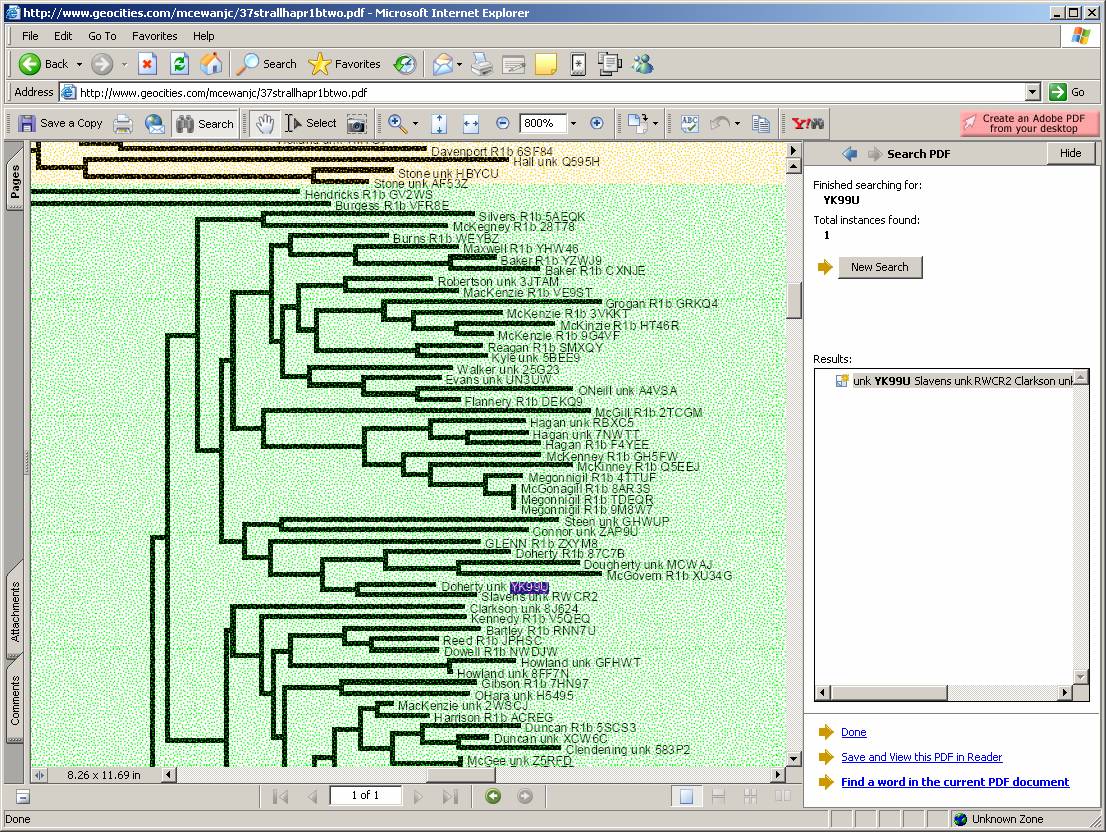Open the Messenger buddies icon
This screenshot has width=1106, height=832.
tap(643, 64)
